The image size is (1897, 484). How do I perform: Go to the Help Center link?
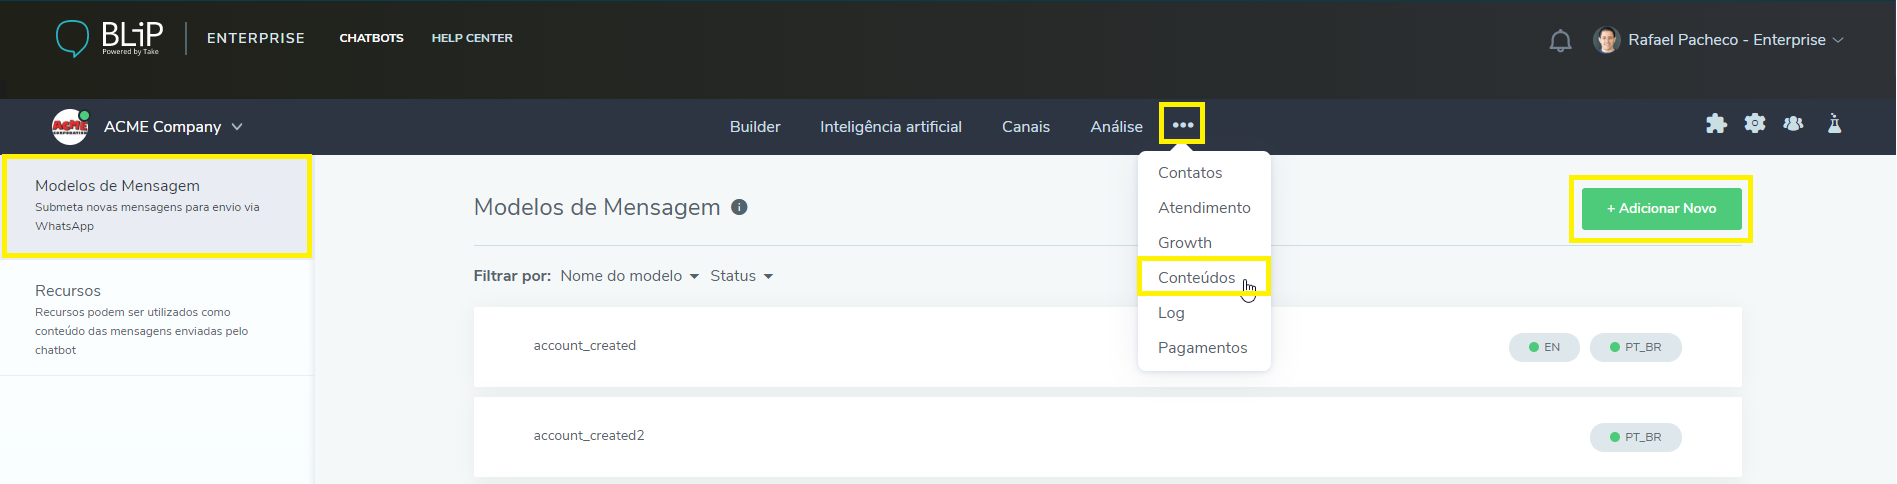point(472,38)
